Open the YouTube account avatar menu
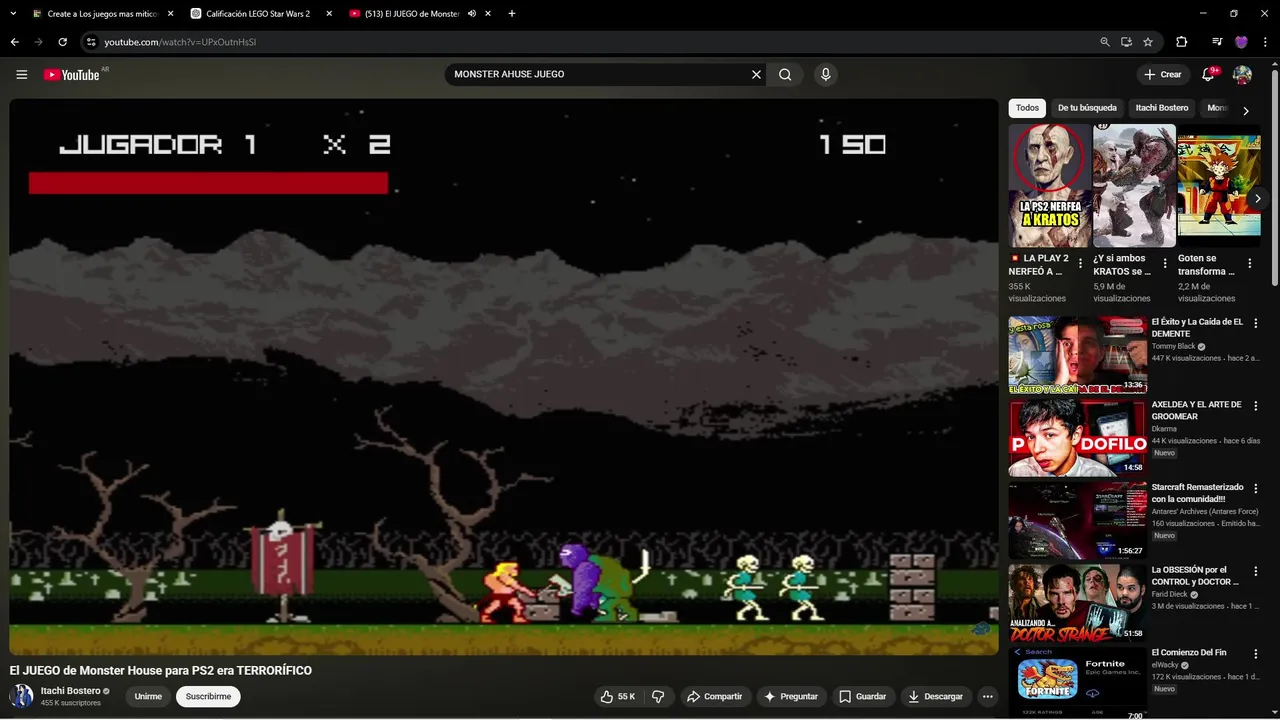The image size is (1280, 720). 1242,75
